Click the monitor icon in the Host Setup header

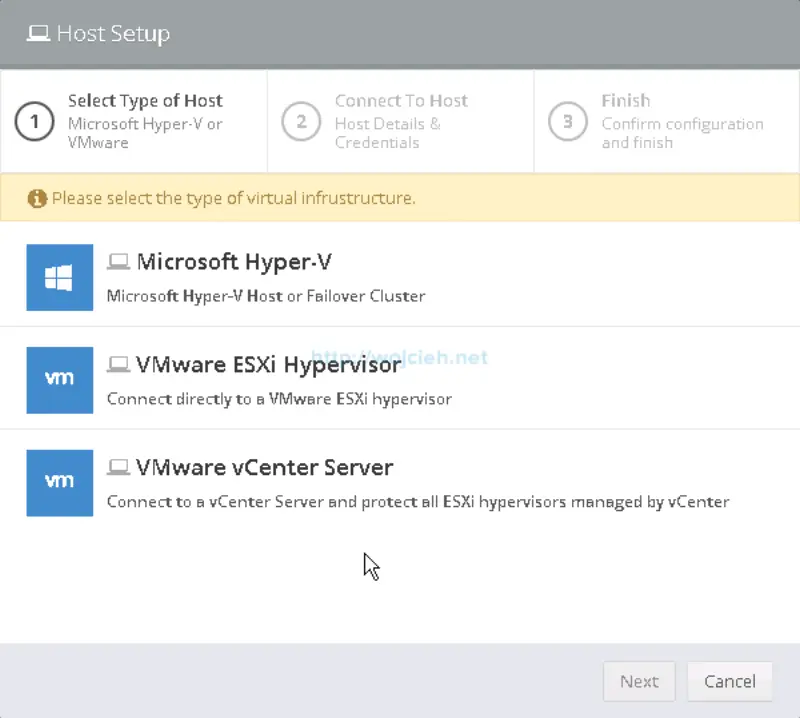click(x=40, y=32)
